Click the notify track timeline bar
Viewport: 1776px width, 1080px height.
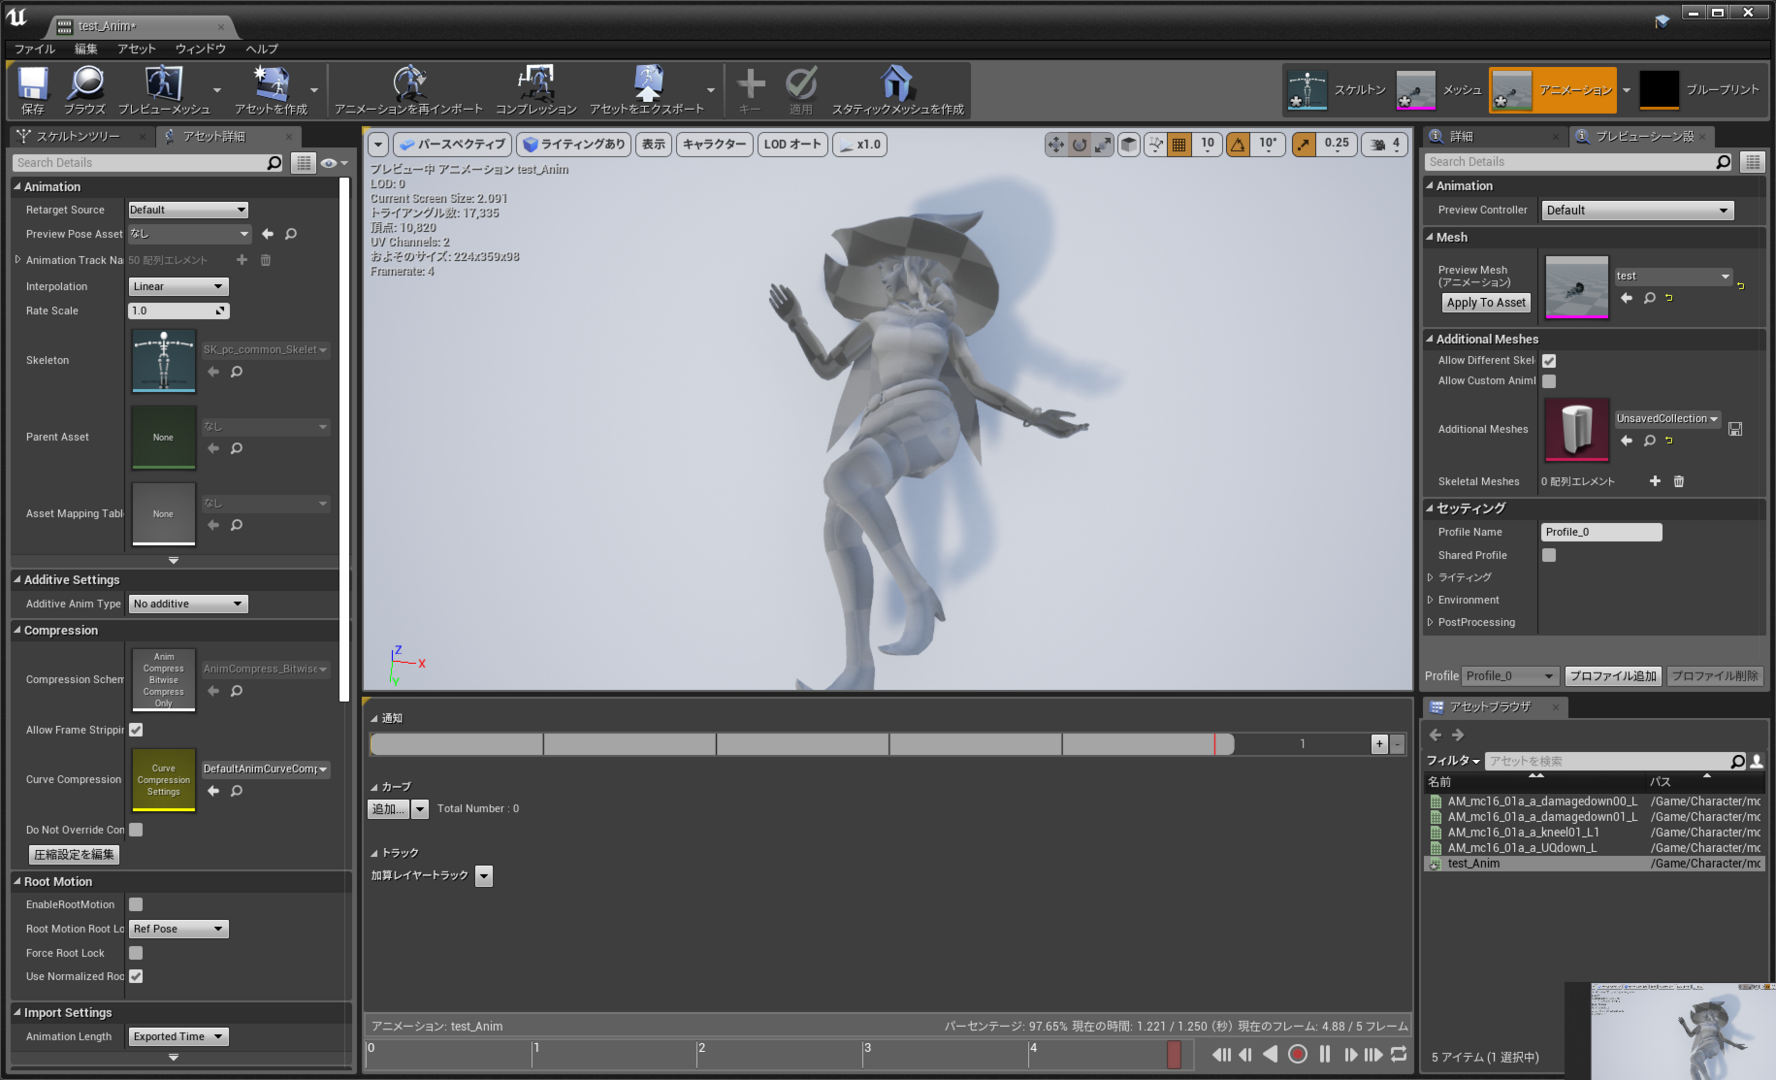[x=801, y=744]
